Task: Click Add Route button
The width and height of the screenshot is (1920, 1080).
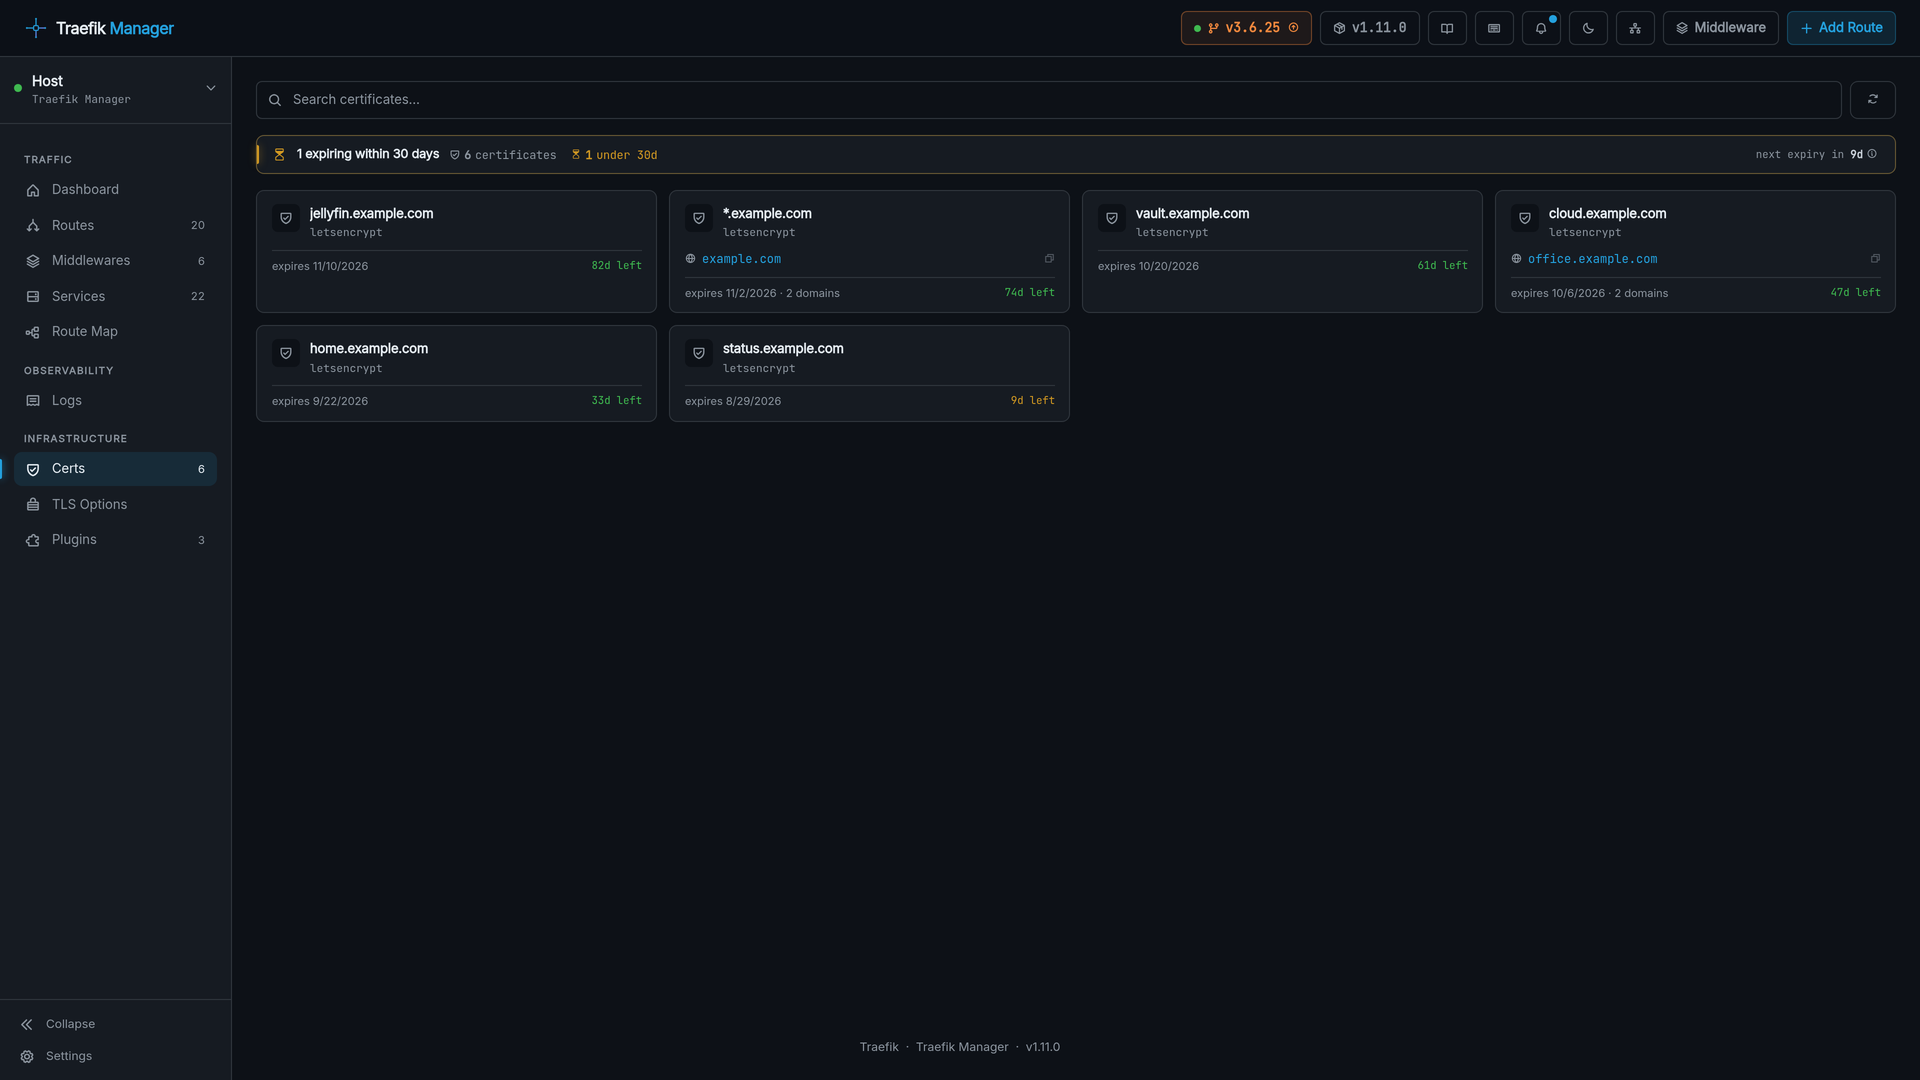Action: click(1841, 28)
